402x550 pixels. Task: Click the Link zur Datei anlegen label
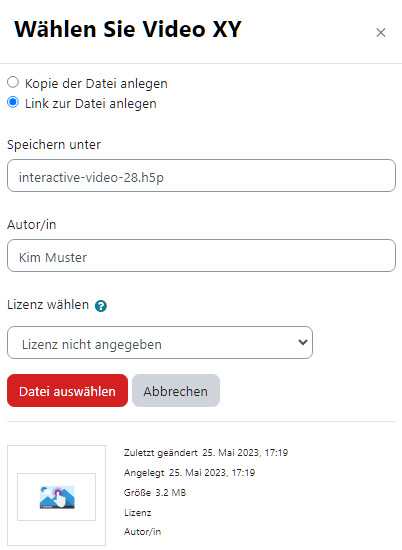click(91, 104)
